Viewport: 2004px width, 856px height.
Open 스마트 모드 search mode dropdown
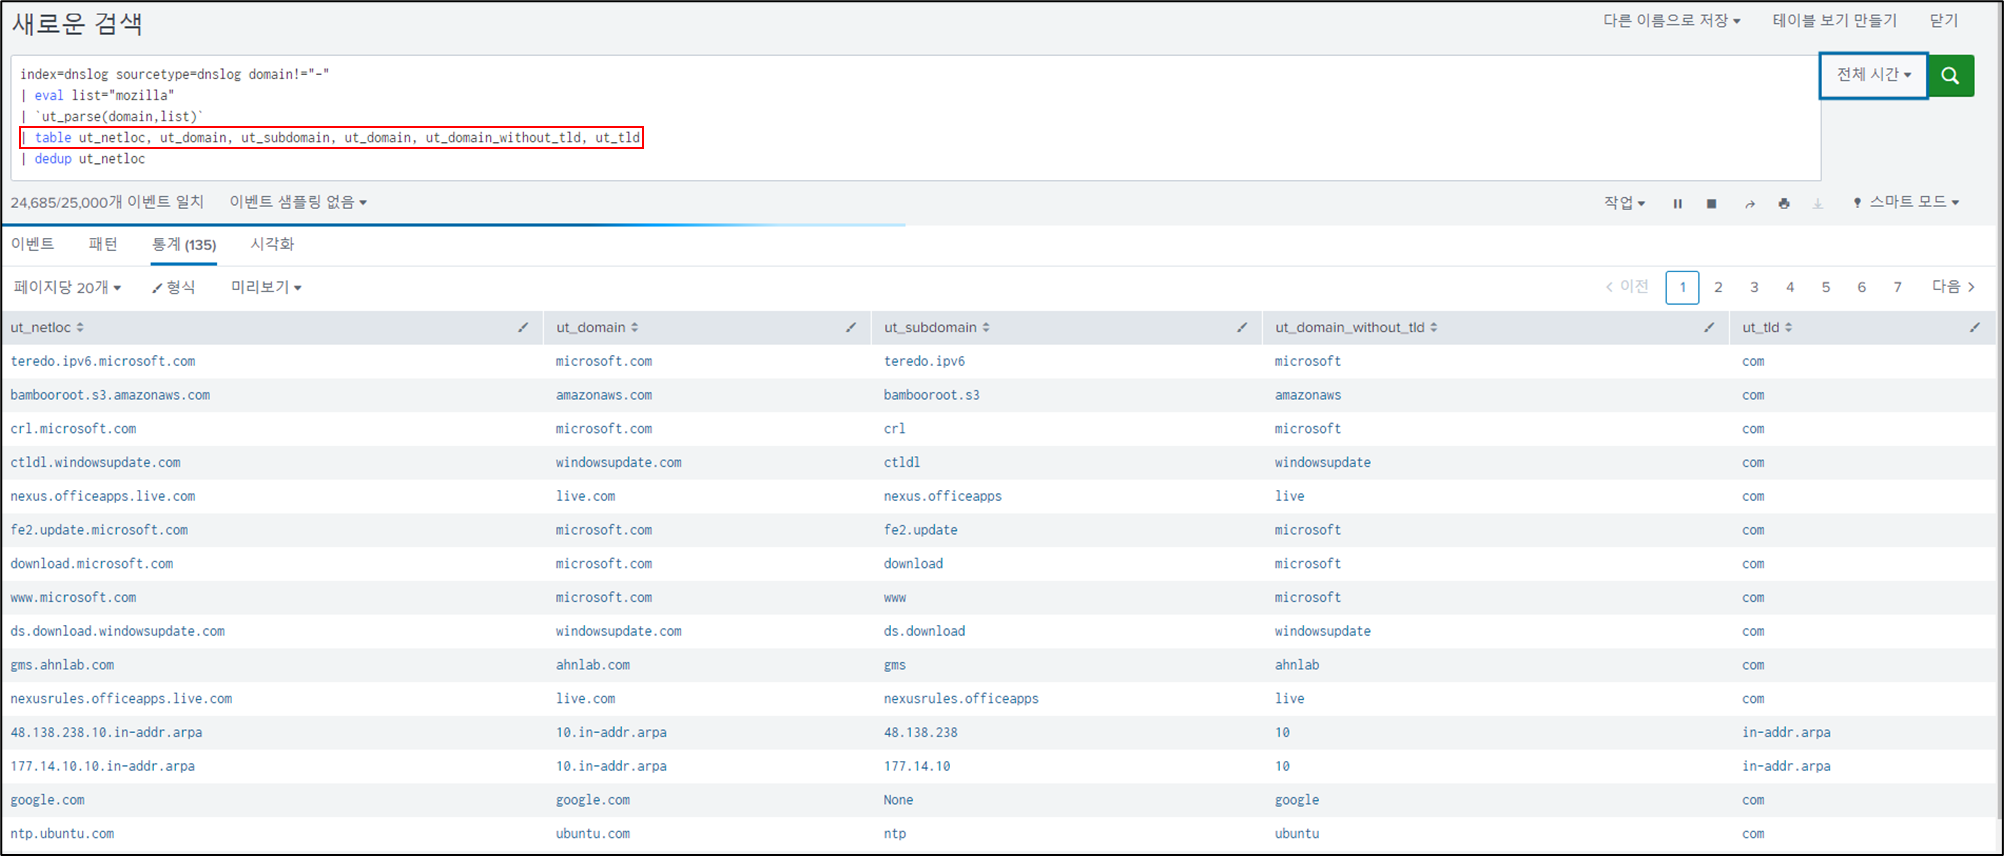pos(1906,202)
